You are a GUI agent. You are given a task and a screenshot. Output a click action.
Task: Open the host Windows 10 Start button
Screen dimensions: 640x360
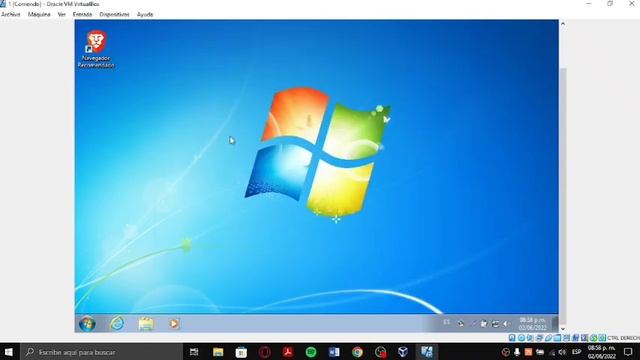(x=9, y=352)
